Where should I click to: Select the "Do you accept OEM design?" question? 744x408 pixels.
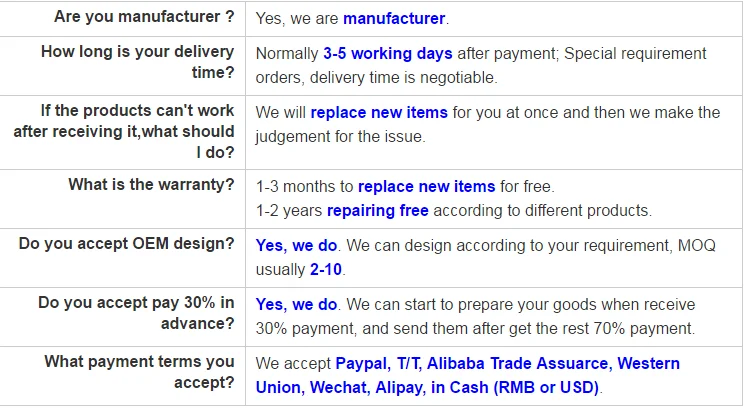pos(127,244)
